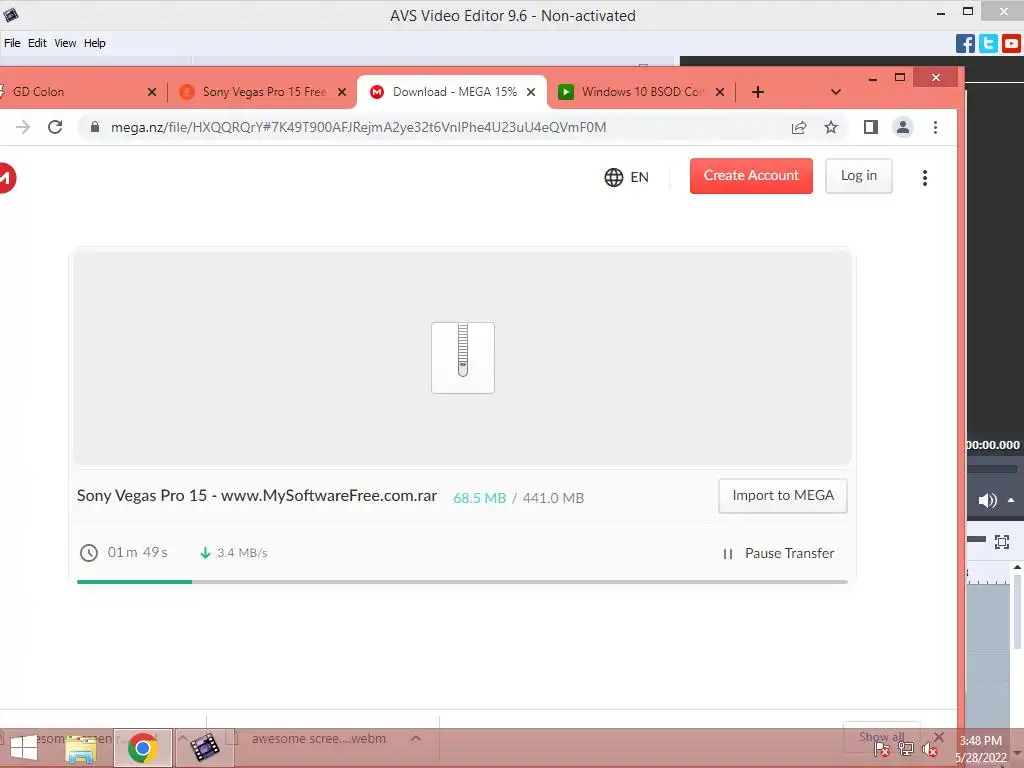Viewport: 1024px width, 768px height.
Task: Click the 441.0 MB total size text
Action: [553, 498]
